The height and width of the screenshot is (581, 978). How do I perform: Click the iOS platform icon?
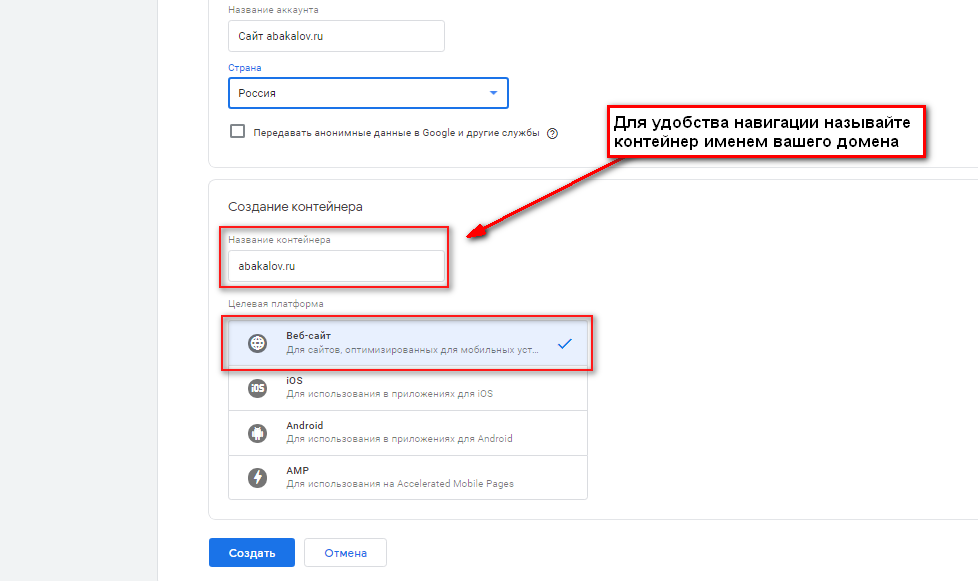(258, 388)
